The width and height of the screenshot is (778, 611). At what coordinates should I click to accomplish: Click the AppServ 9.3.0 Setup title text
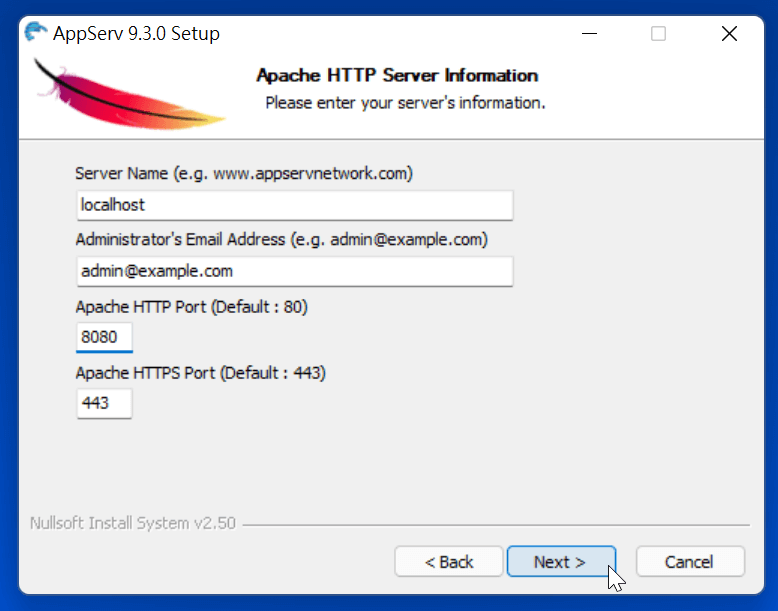tap(136, 34)
